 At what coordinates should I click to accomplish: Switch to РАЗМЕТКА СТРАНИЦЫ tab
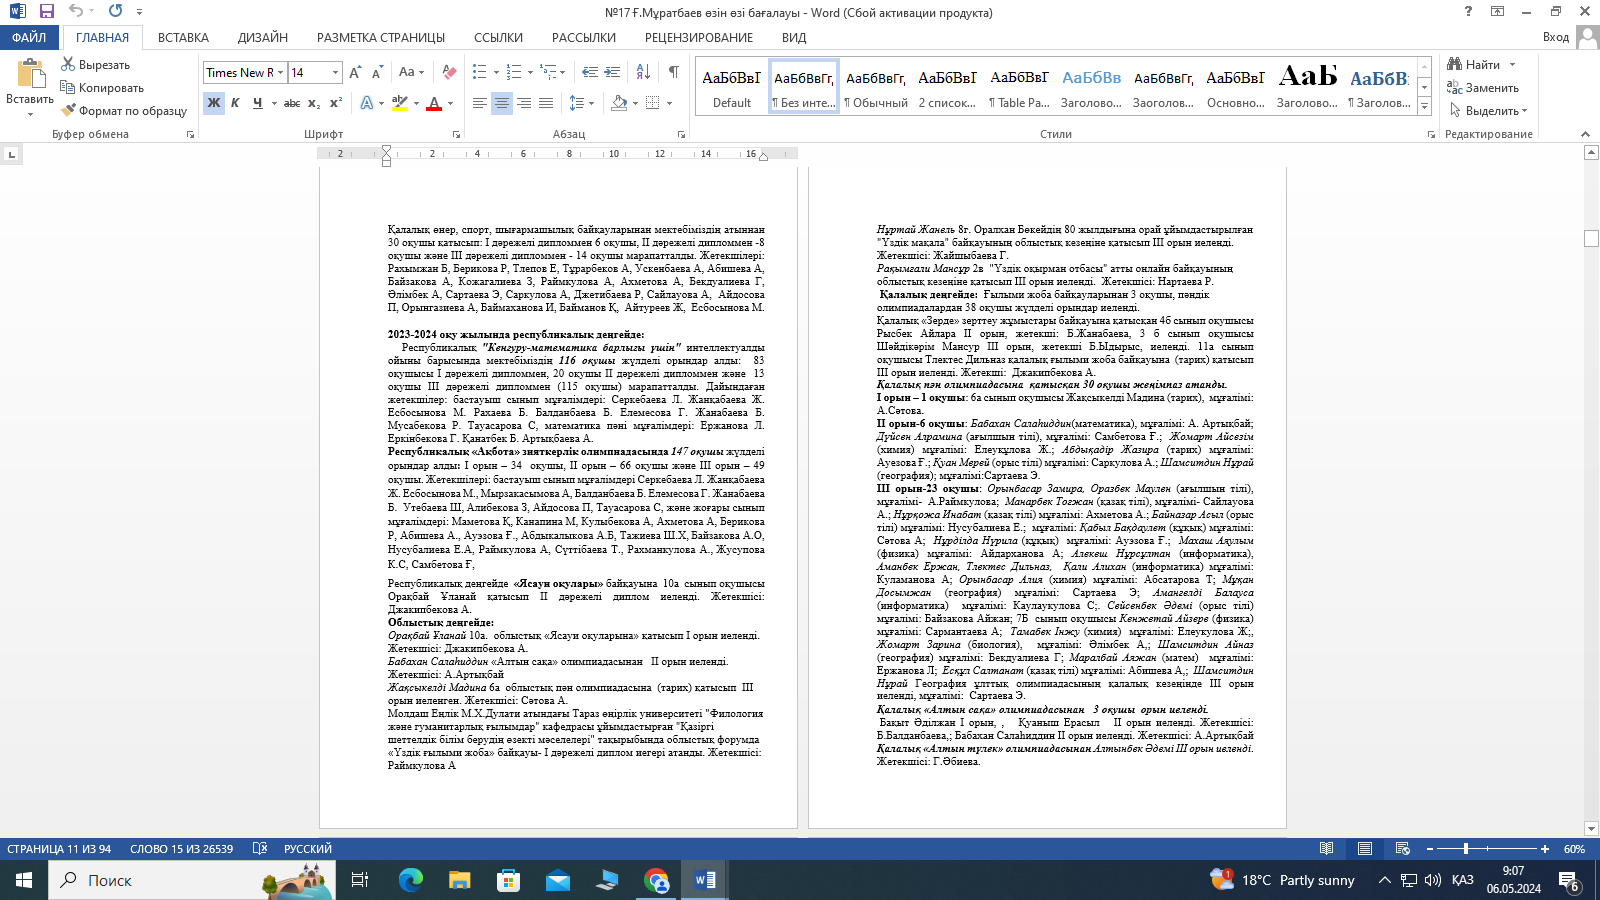click(x=381, y=37)
